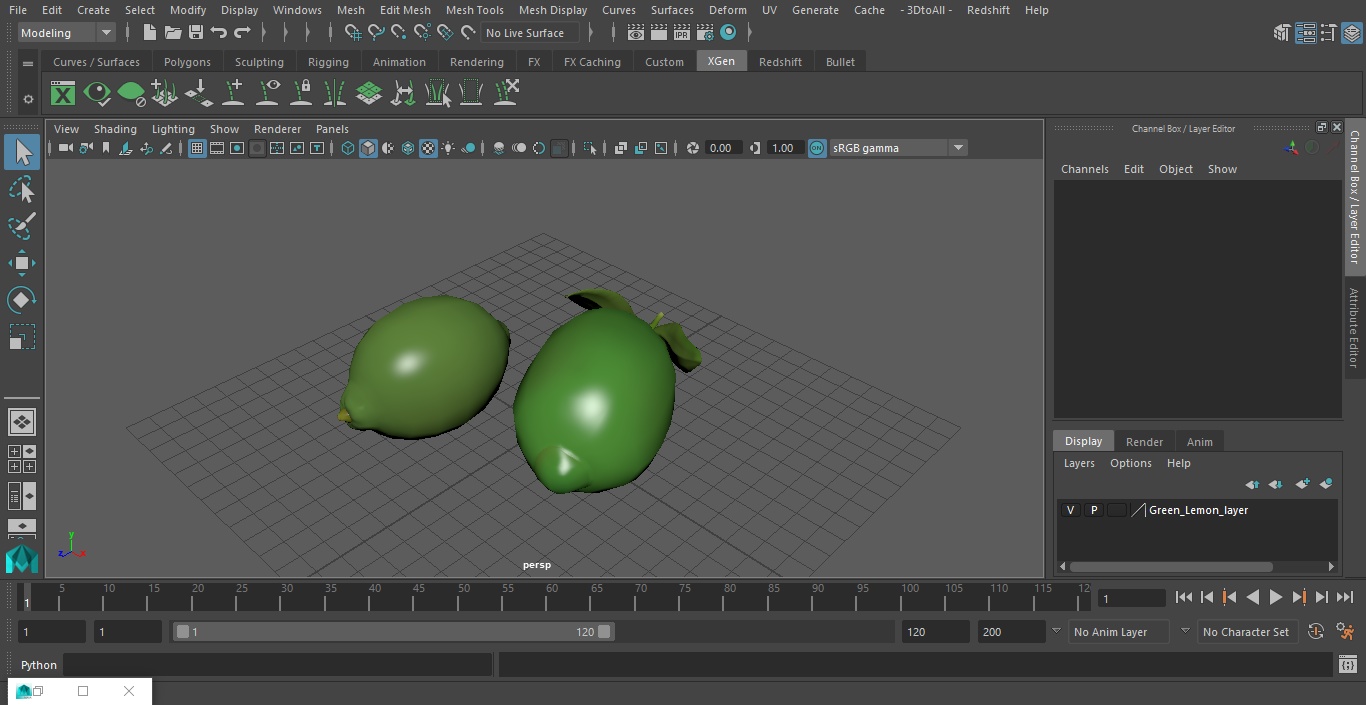
Task: Open the Channels menu in Channel Box
Action: pyautogui.click(x=1085, y=169)
